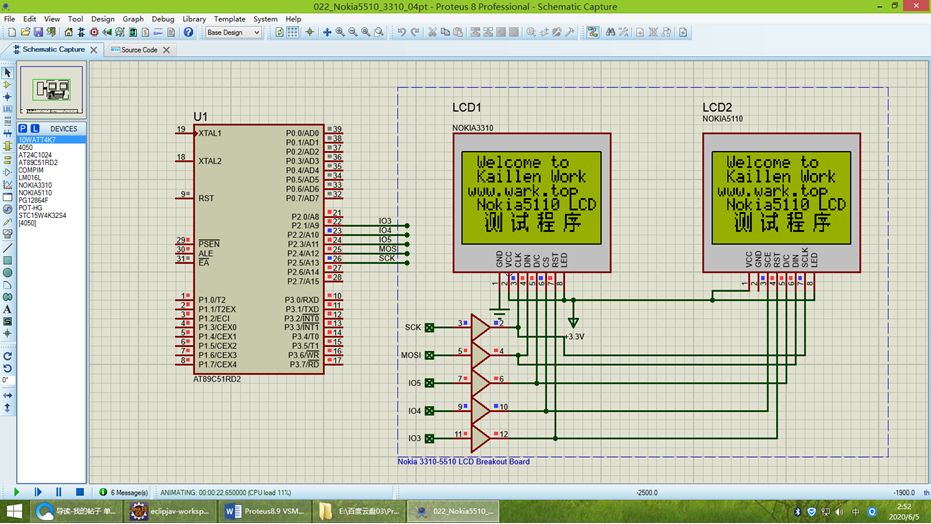
Task: Open Proteus8.9 VSM Word document in taskbar
Action: [x=265, y=511]
